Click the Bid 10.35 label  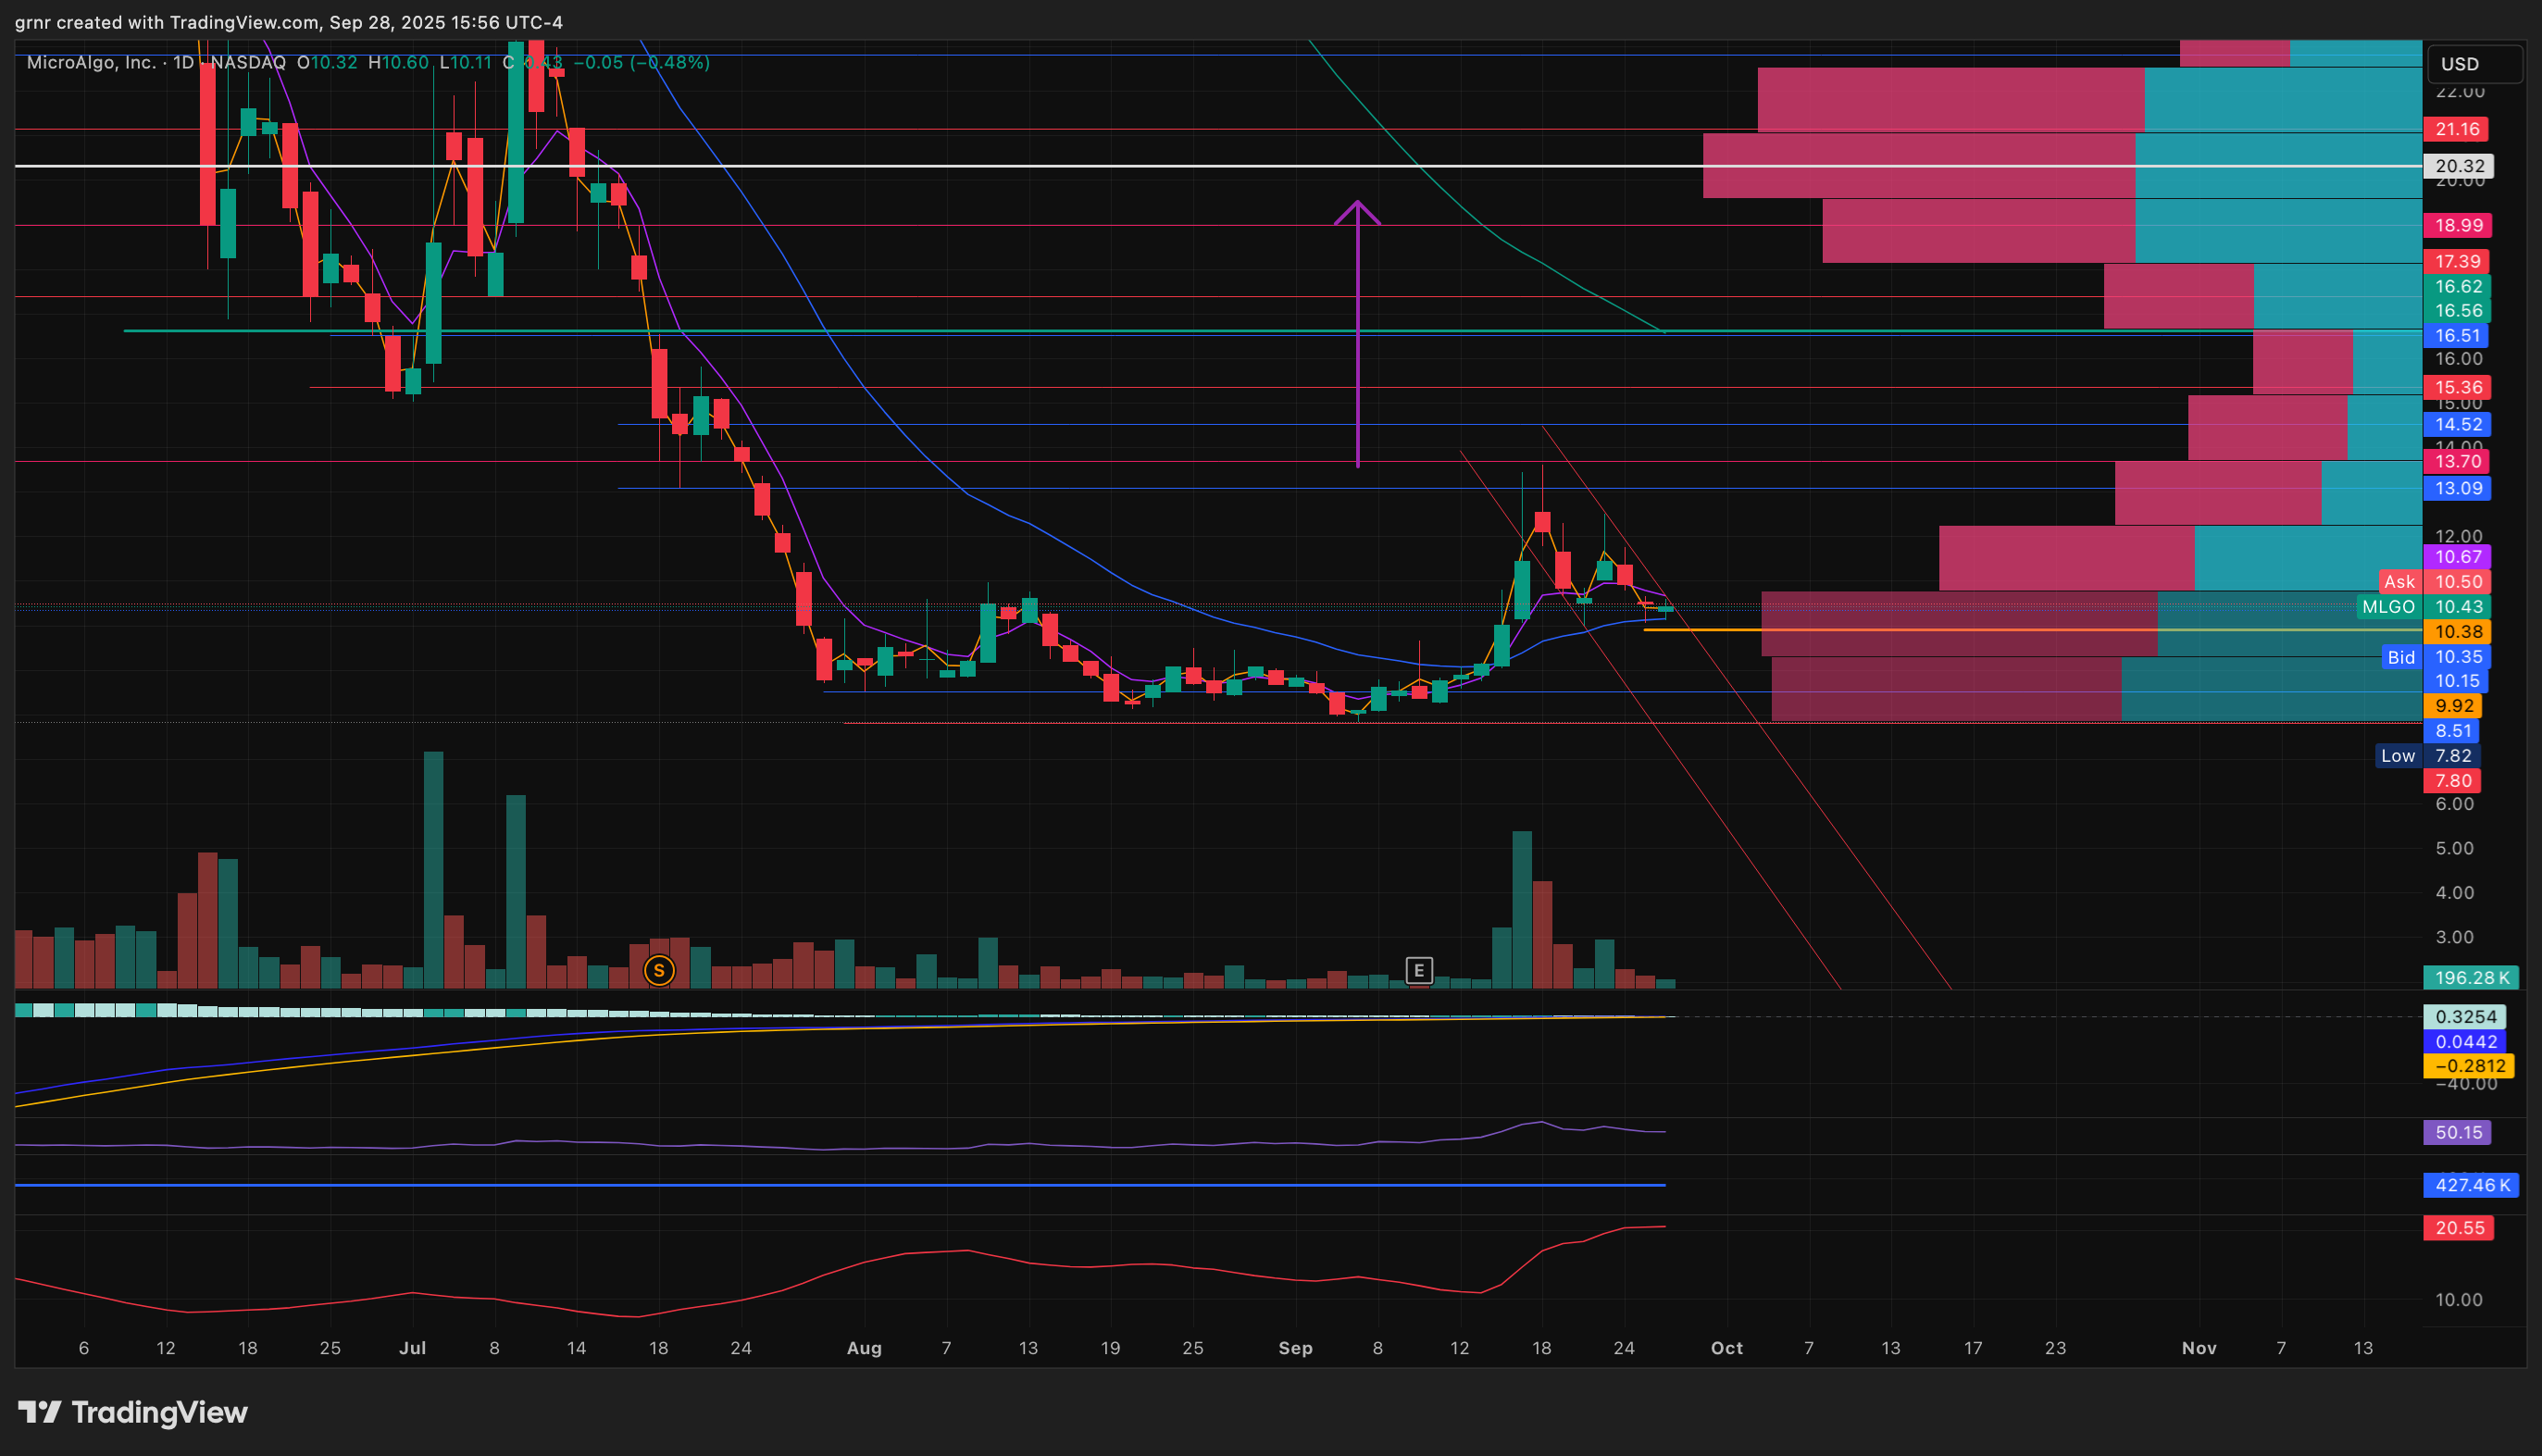tap(2436, 657)
